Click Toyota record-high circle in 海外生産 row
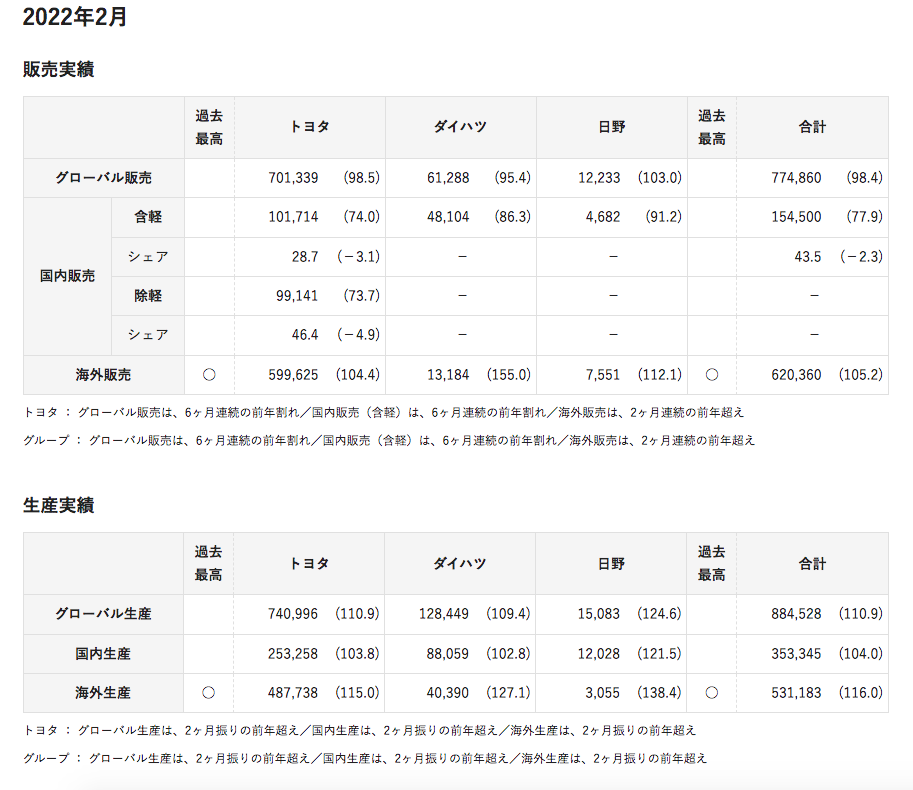 [x=208, y=693]
